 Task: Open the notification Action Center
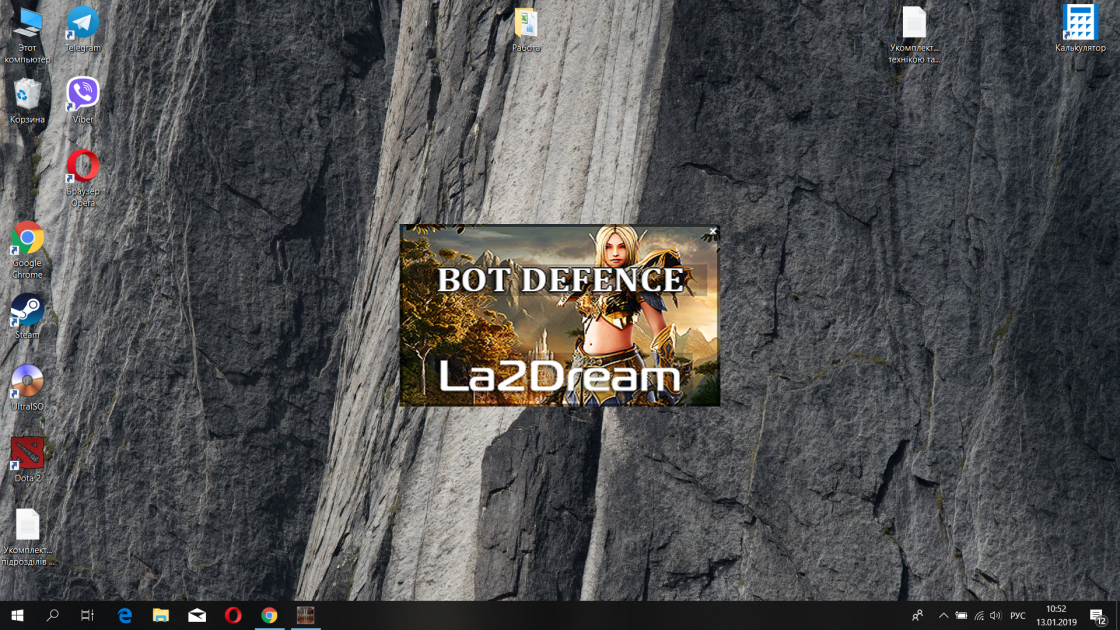1097,616
